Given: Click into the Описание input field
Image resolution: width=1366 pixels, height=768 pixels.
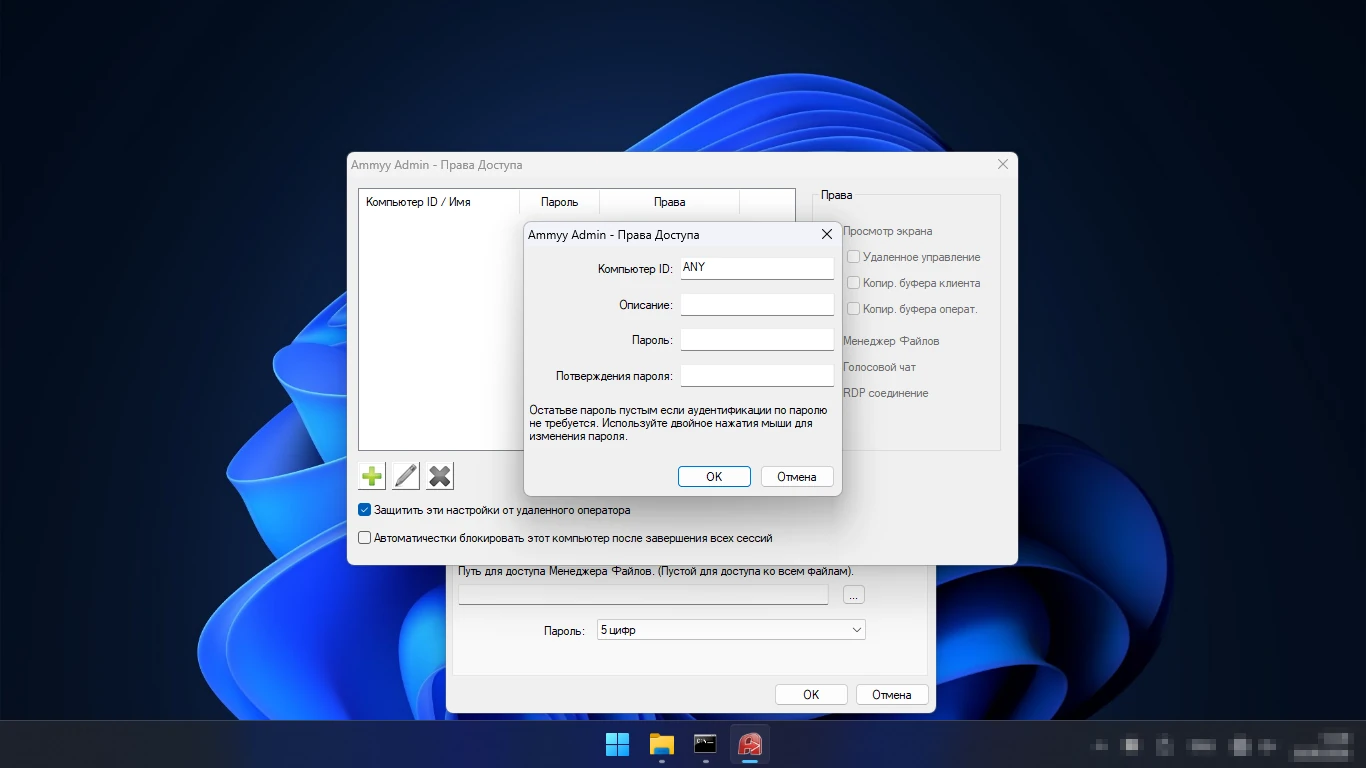Looking at the screenshot, I should click(x=757, y=304).
